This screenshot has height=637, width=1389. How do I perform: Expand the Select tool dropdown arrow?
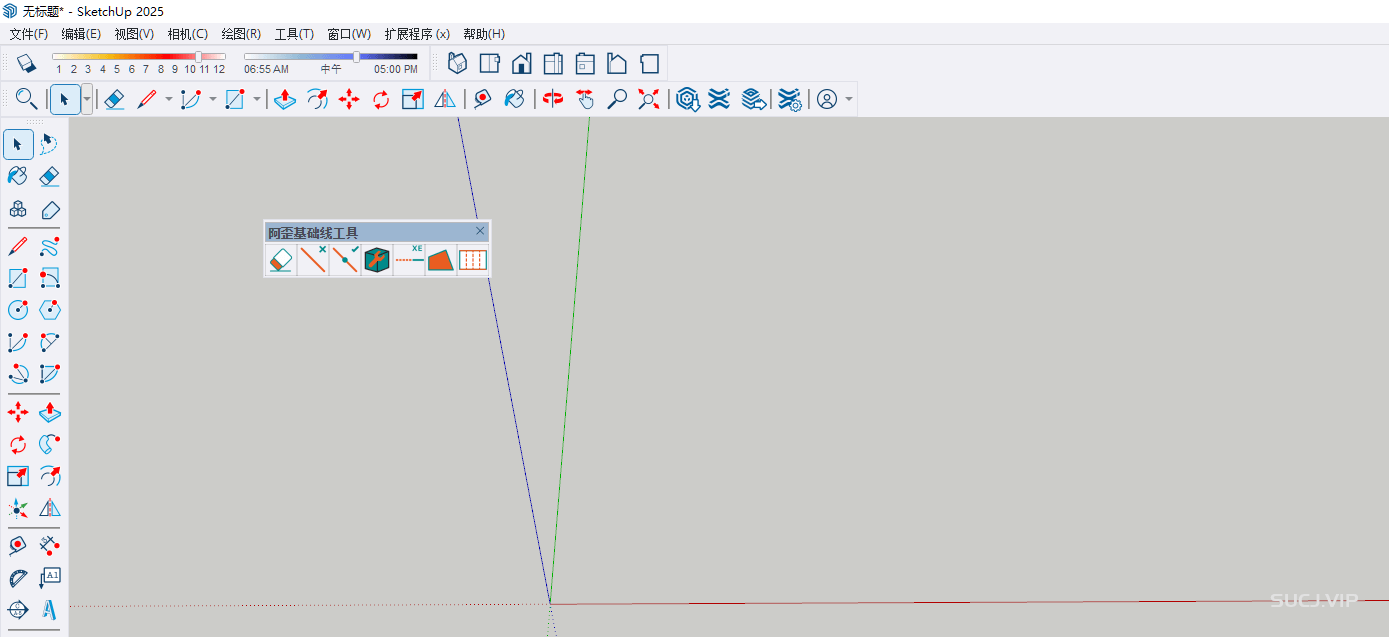point(87,99)
